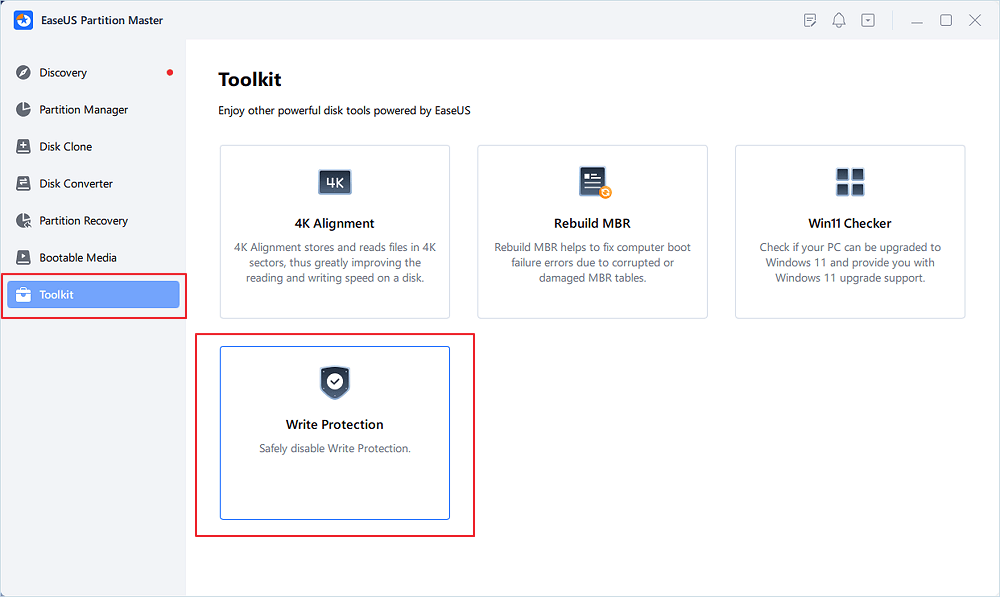Click the feedback note icon in title bar
The height and width of the screenshot is (597, 1000).
click(x=811, y=20)
